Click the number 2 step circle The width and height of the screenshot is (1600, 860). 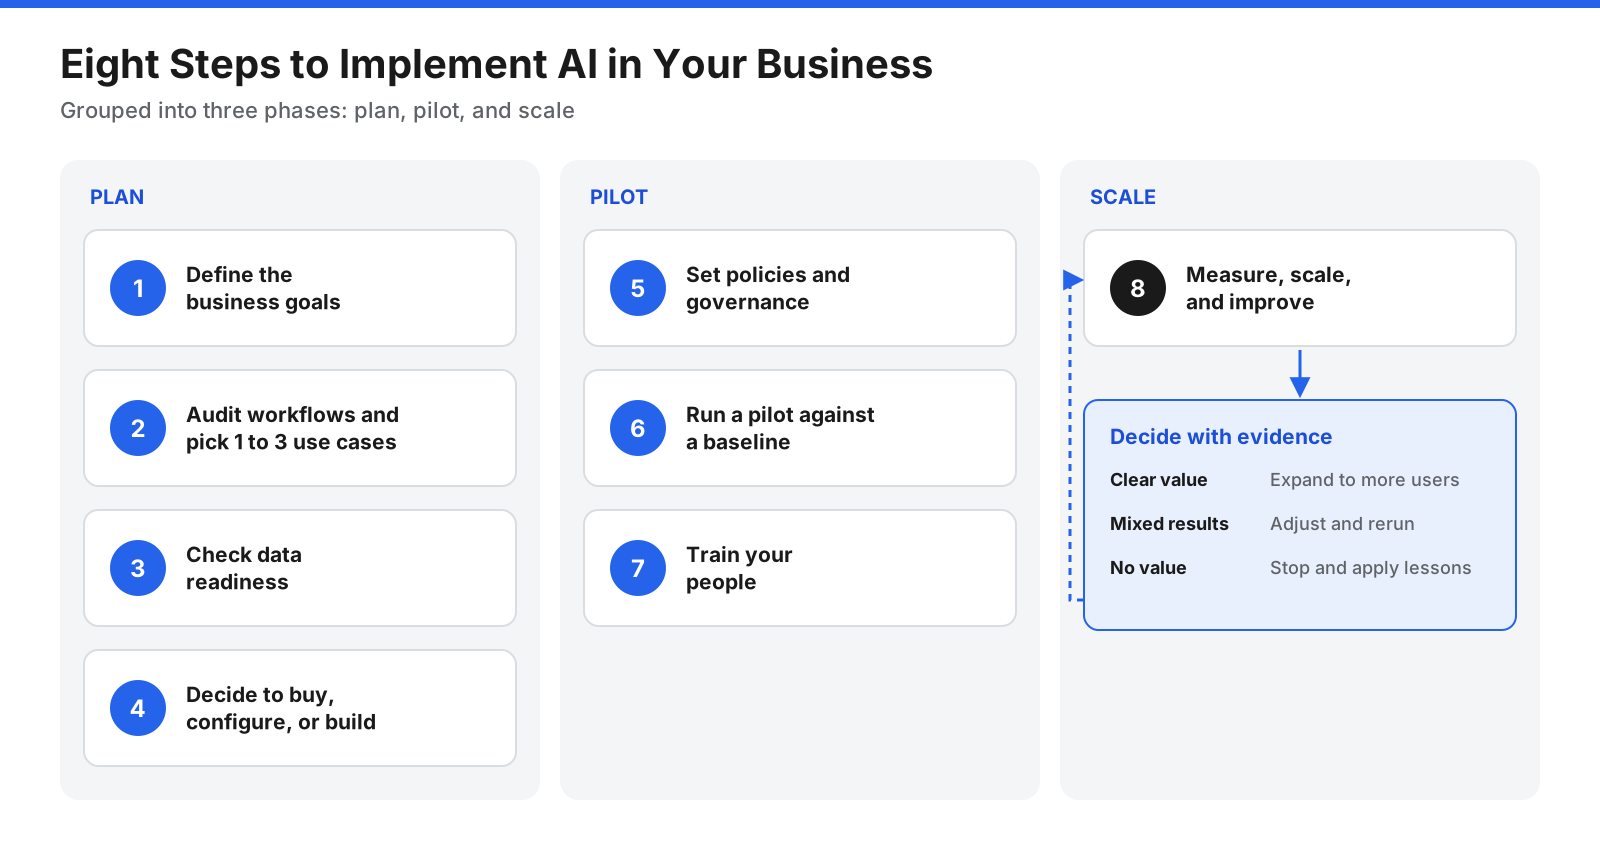click(138, 428)
